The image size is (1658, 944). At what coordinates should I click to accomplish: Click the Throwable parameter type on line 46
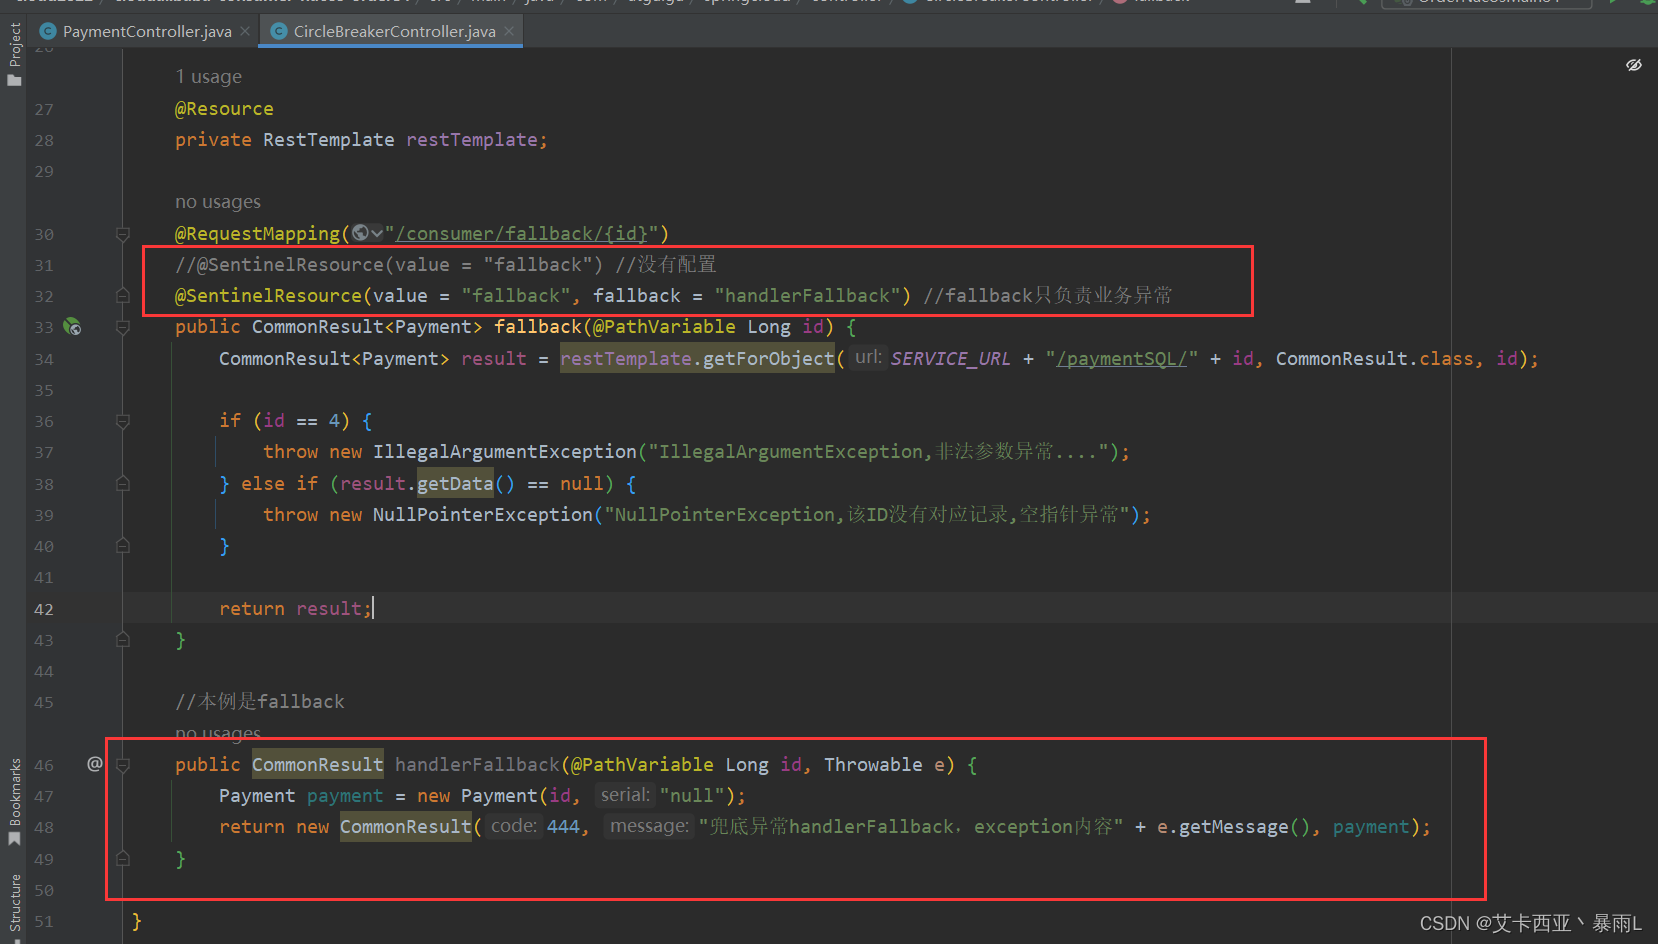click(x=873, y=765)
